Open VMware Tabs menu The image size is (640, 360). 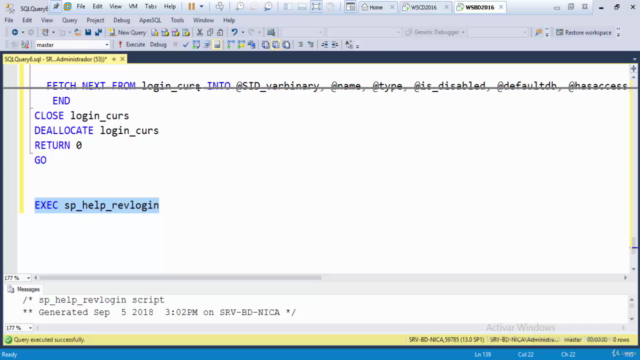pyautogui.click(x=151, y=7)
